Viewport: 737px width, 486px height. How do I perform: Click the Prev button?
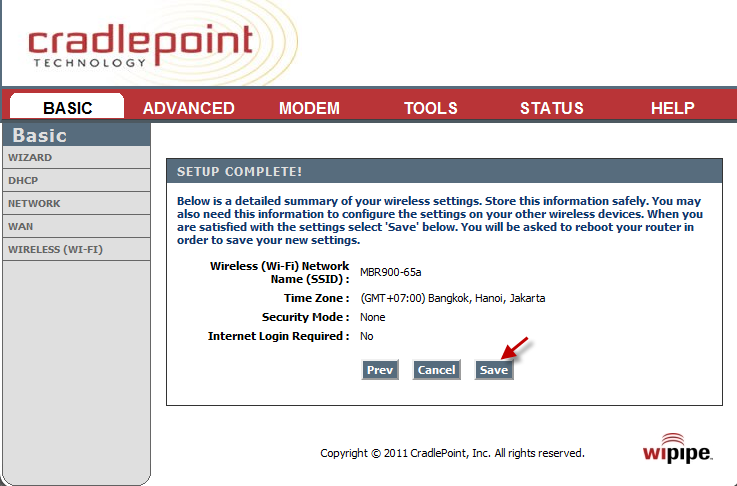(380, 370)
